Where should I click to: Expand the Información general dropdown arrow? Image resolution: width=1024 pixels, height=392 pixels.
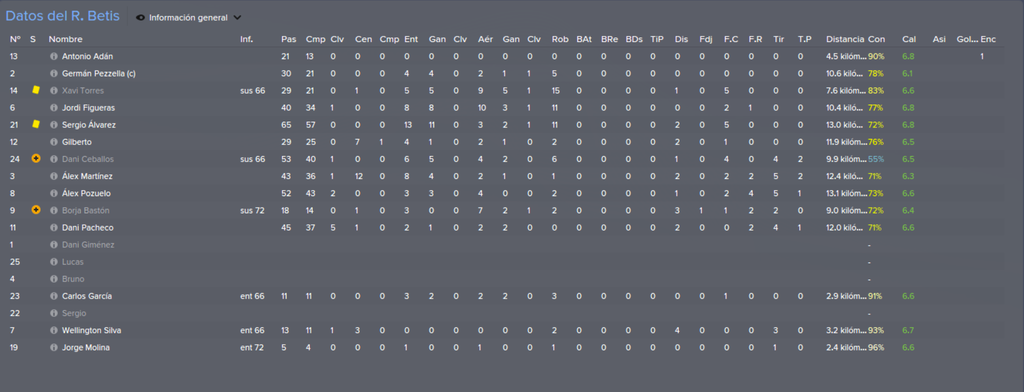tap(237, 18)
